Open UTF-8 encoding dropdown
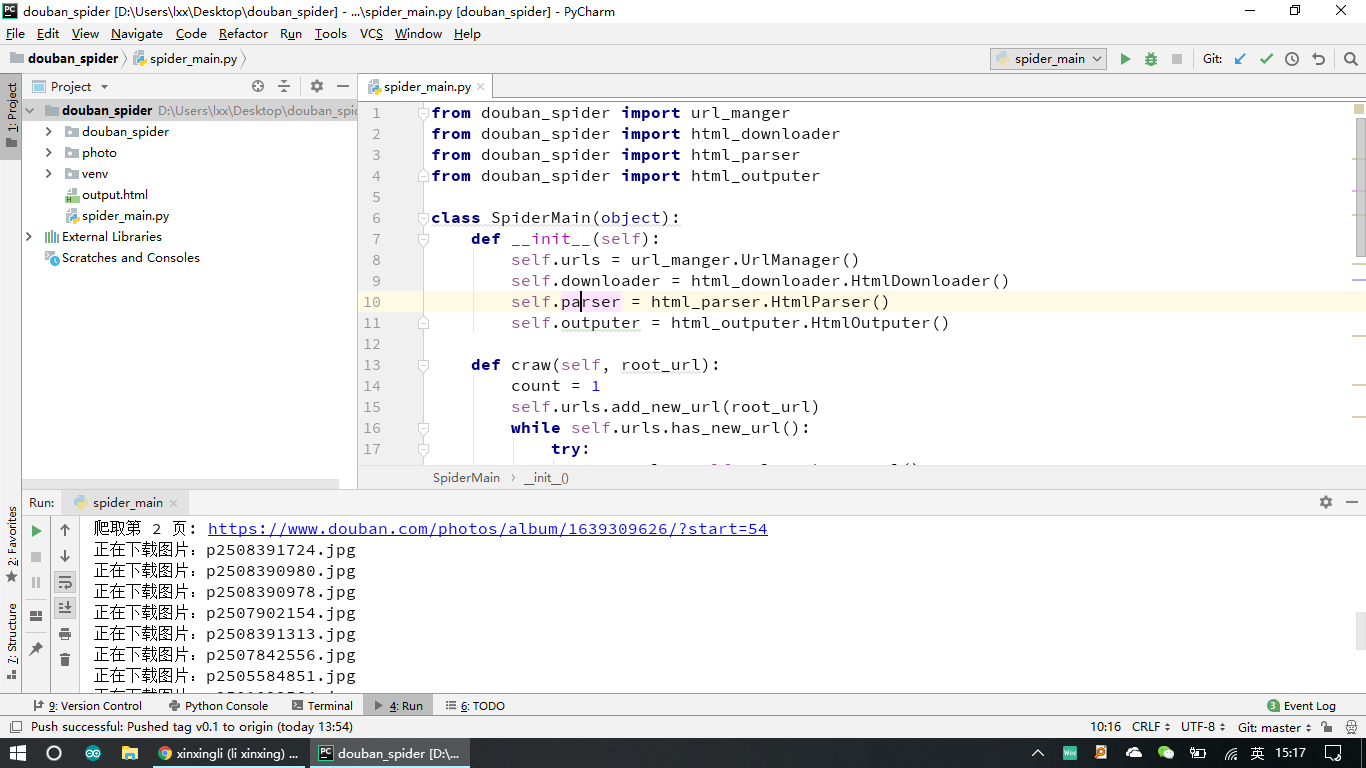 pos(1203,727)
